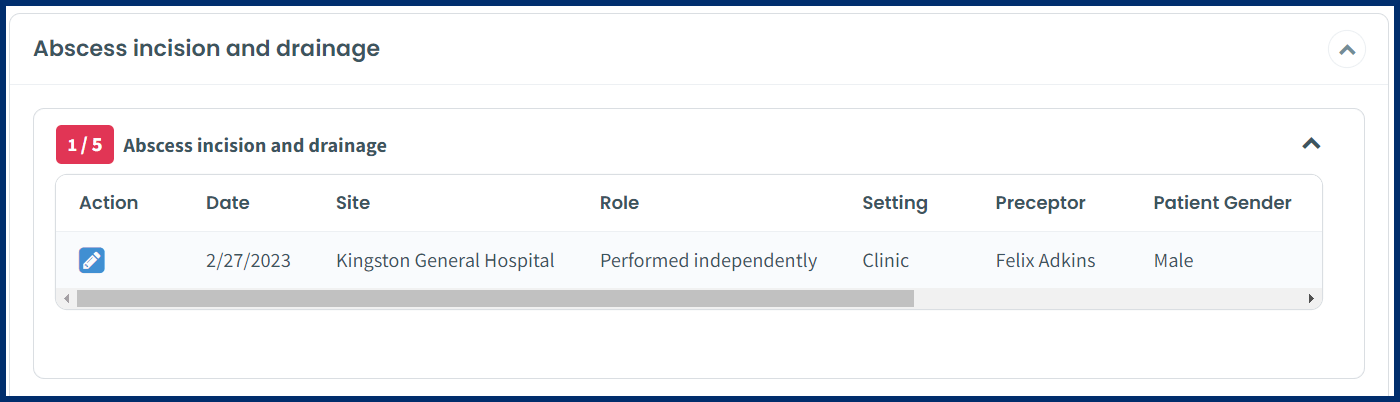Select the 2/27/2023 date cell

[248, 261]
